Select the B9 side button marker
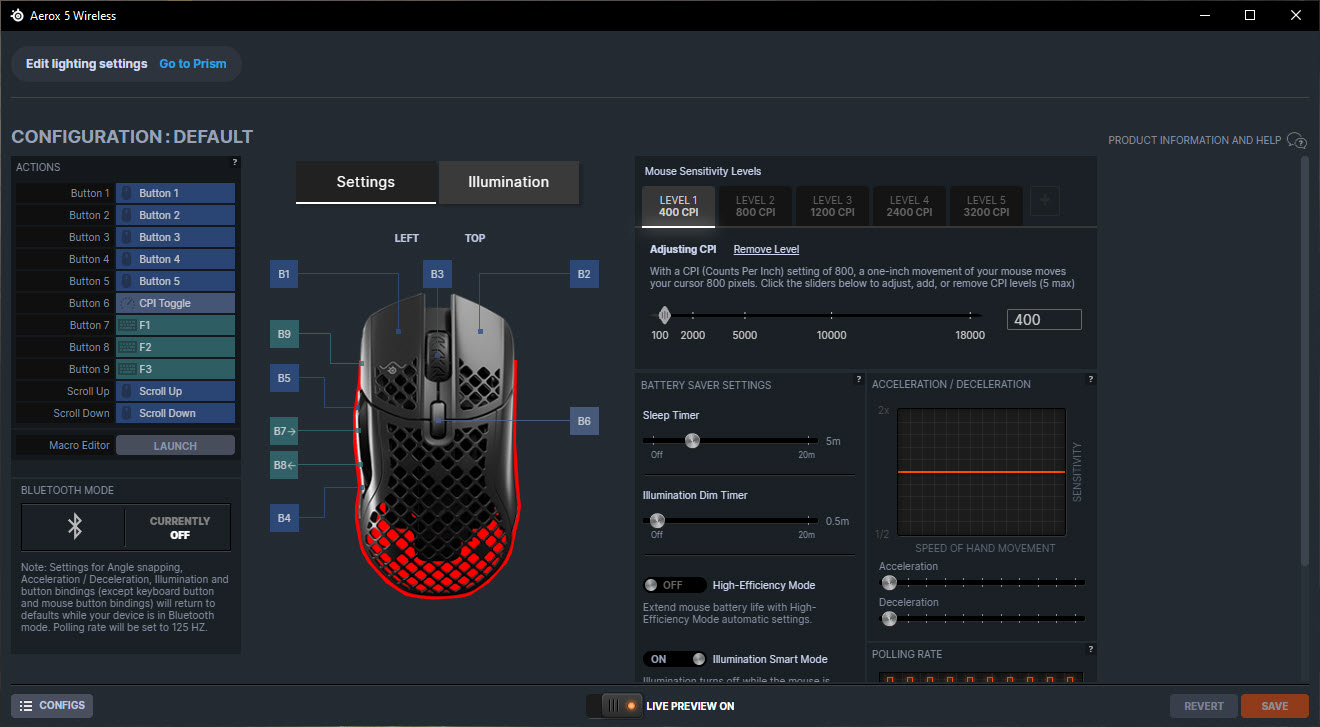1320x727 pixels. (284, 334)
